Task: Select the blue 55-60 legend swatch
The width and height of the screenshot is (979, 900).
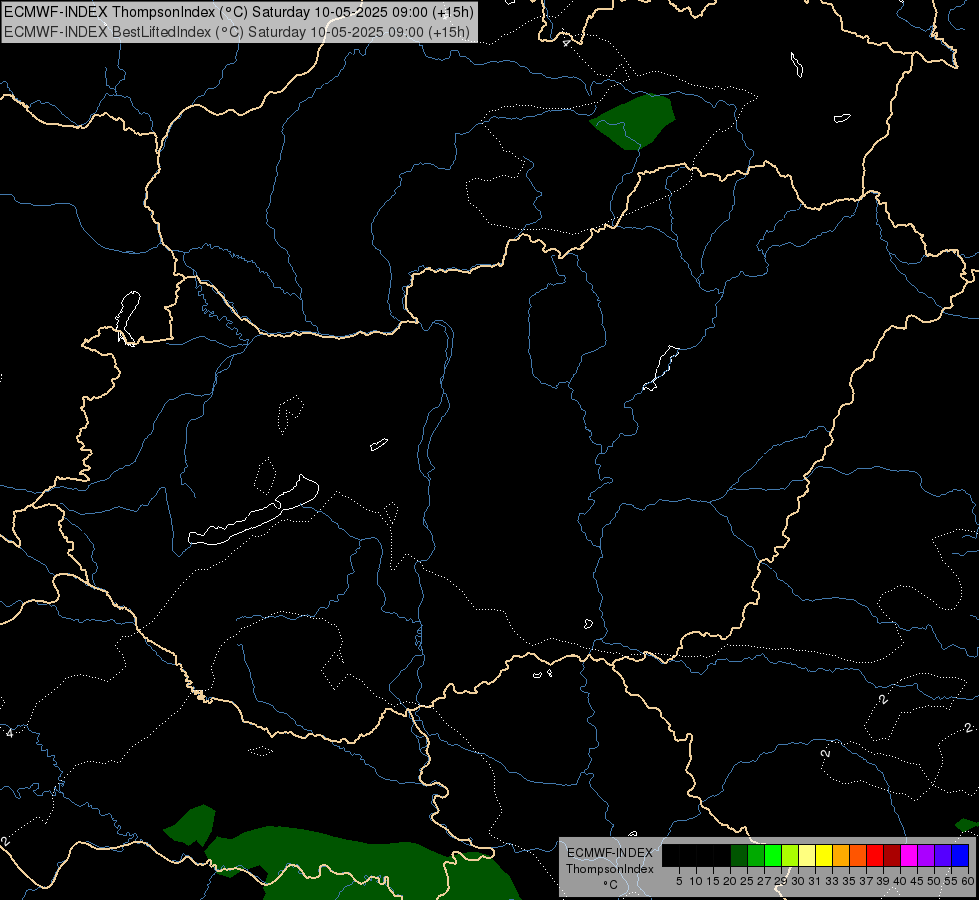Action: pos(960,855)
